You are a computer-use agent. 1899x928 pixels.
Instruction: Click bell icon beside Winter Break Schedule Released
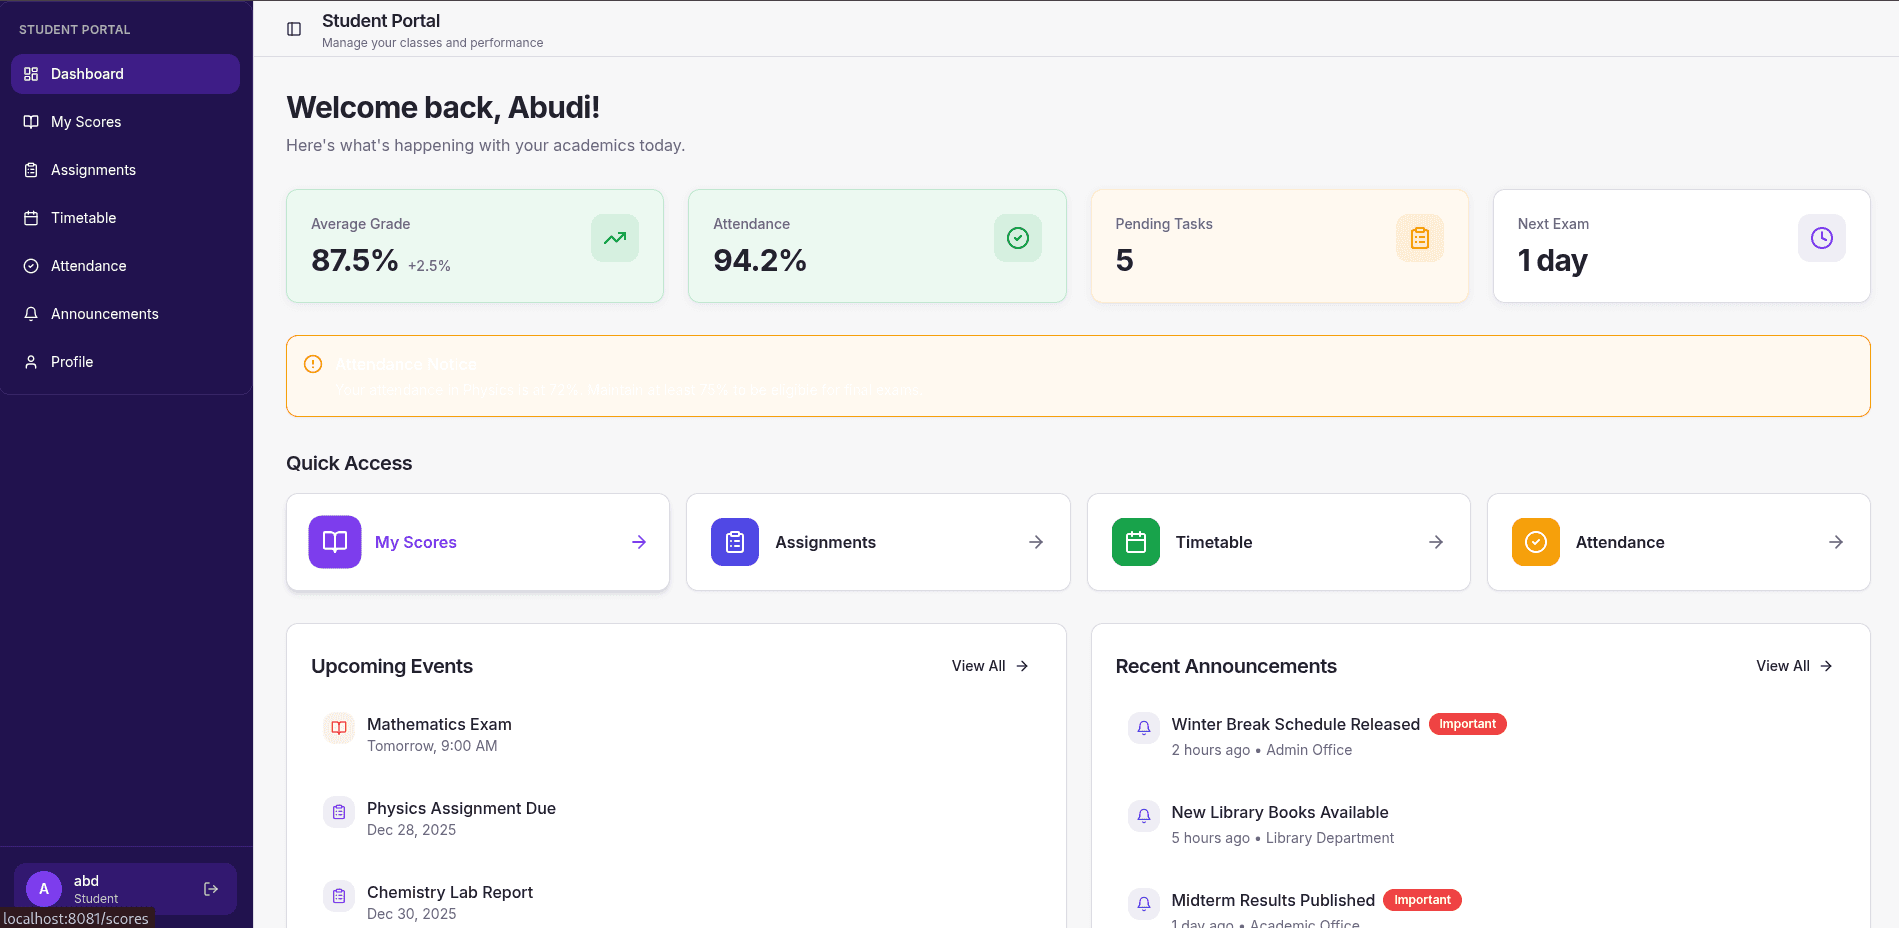pos(1144,728)
